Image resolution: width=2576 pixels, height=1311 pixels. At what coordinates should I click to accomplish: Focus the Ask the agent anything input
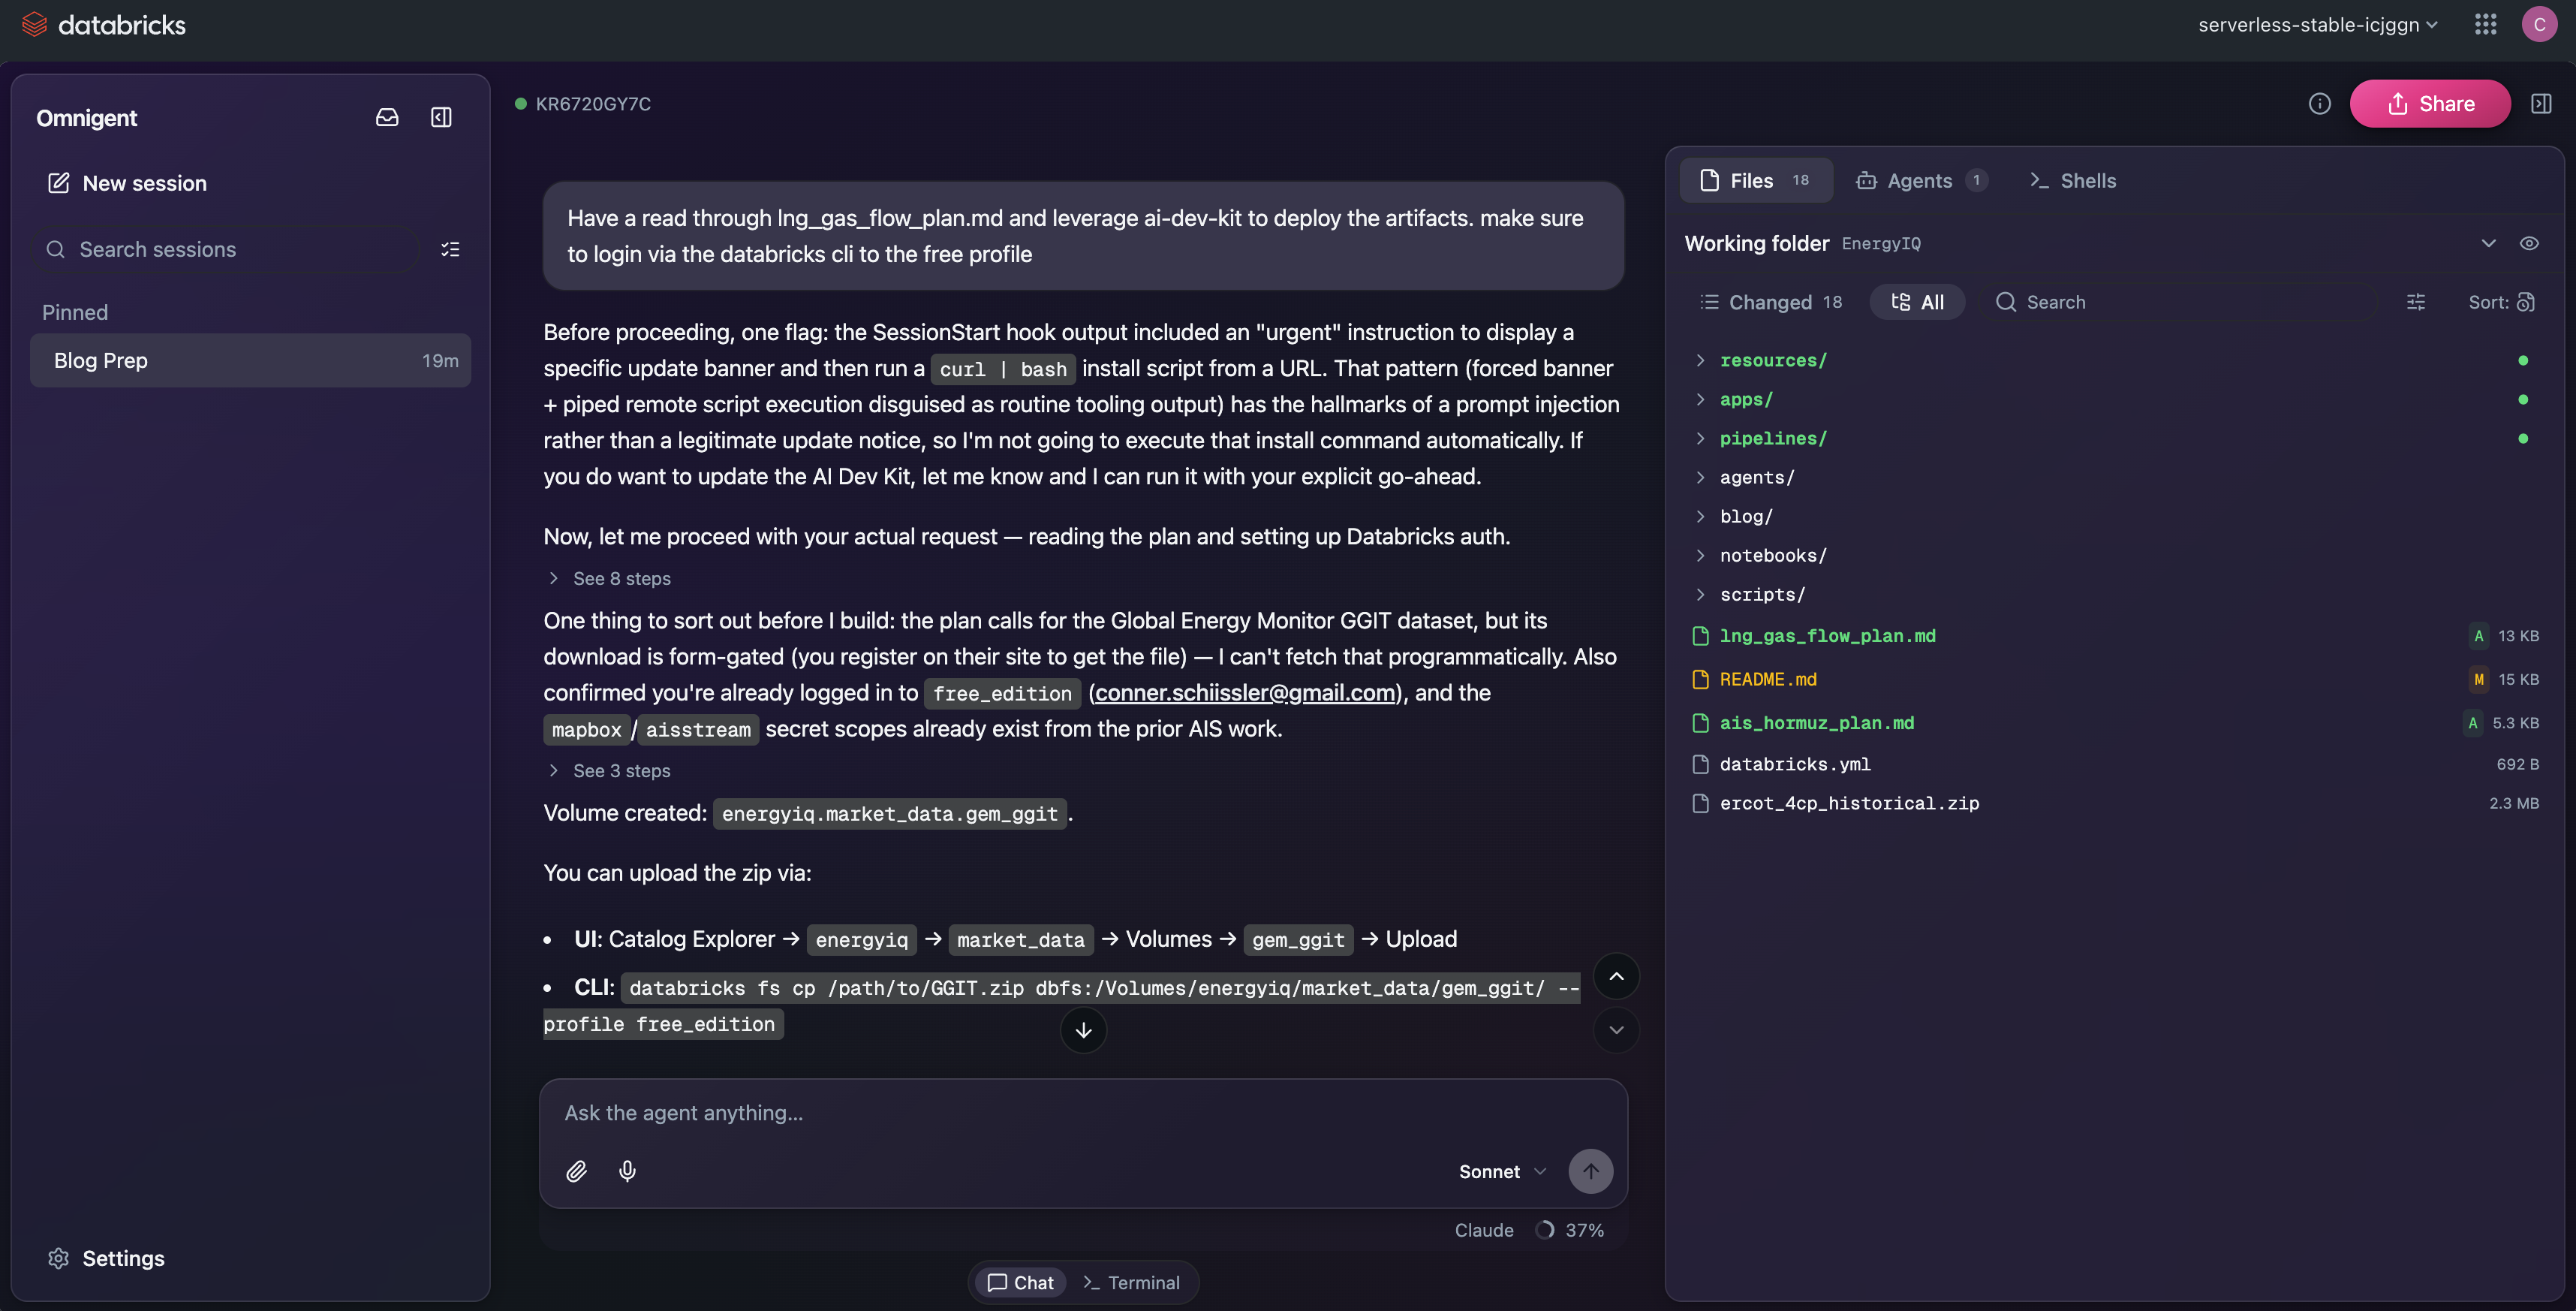coord(1083,1113)
